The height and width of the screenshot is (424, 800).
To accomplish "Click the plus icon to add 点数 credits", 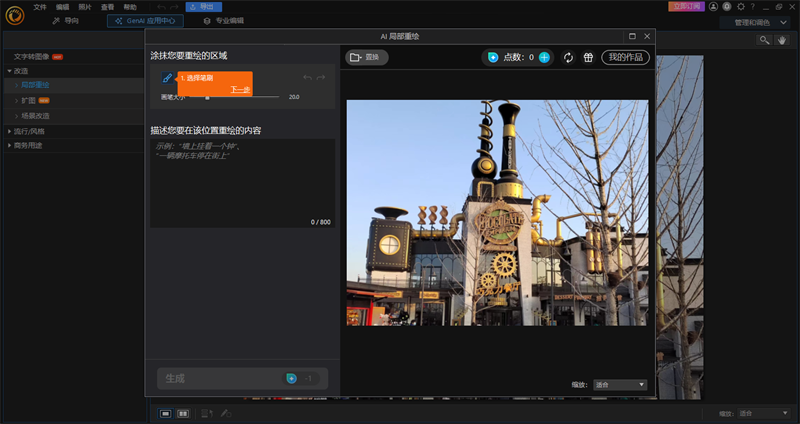I will tap(544, 58).
